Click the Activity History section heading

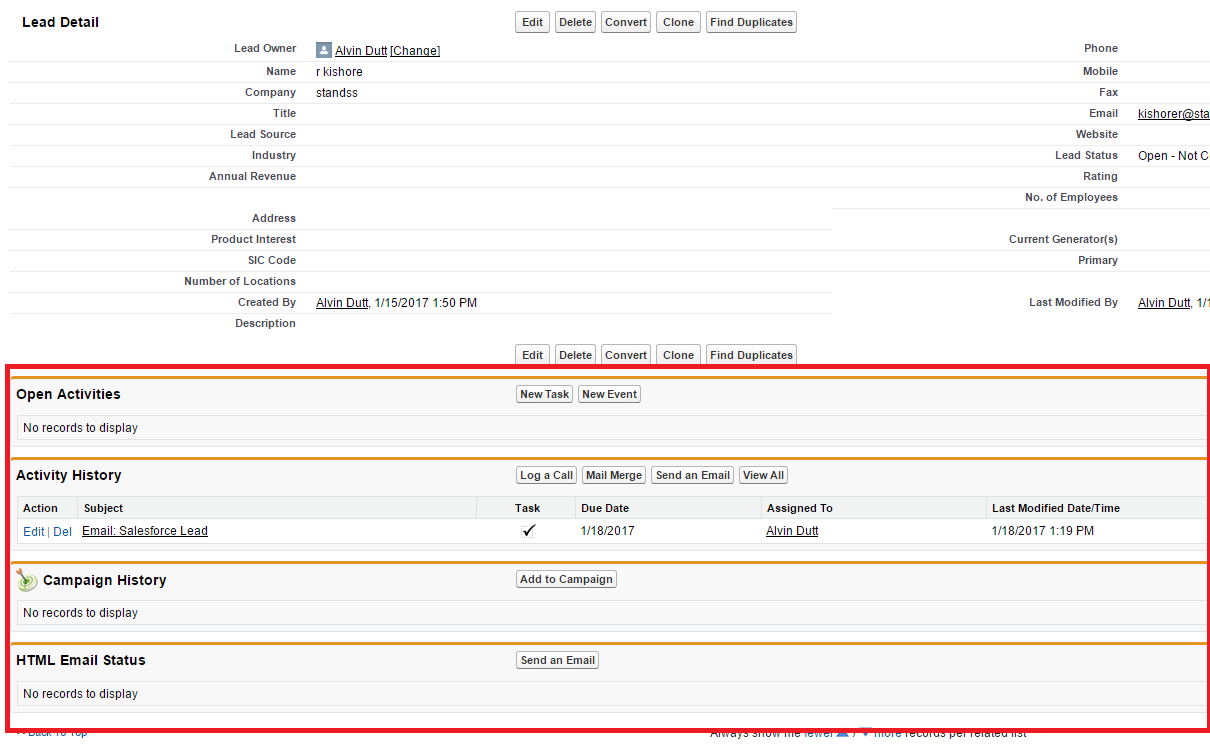[69, 475]
